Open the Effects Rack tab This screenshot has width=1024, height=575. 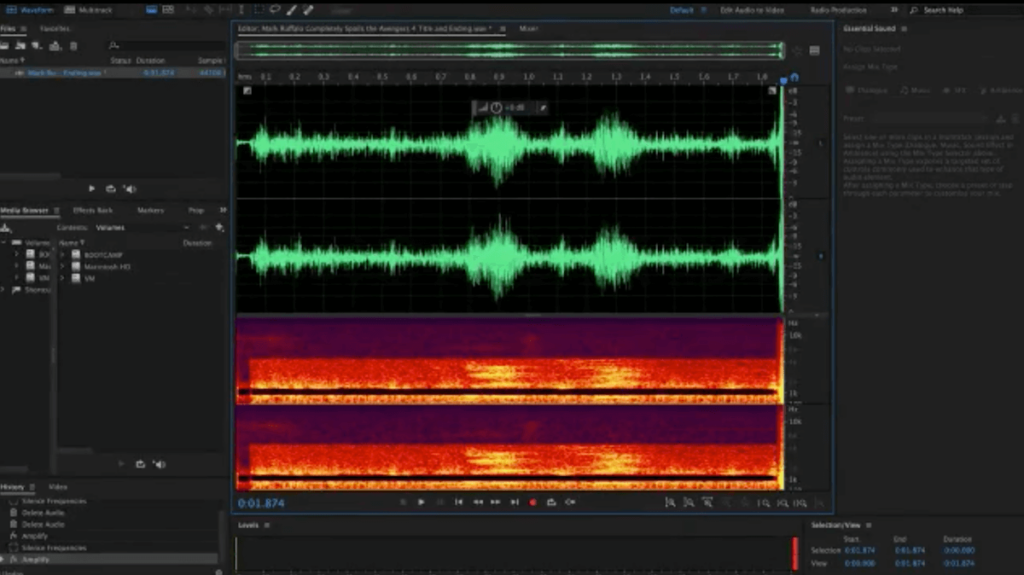[93, 210]
